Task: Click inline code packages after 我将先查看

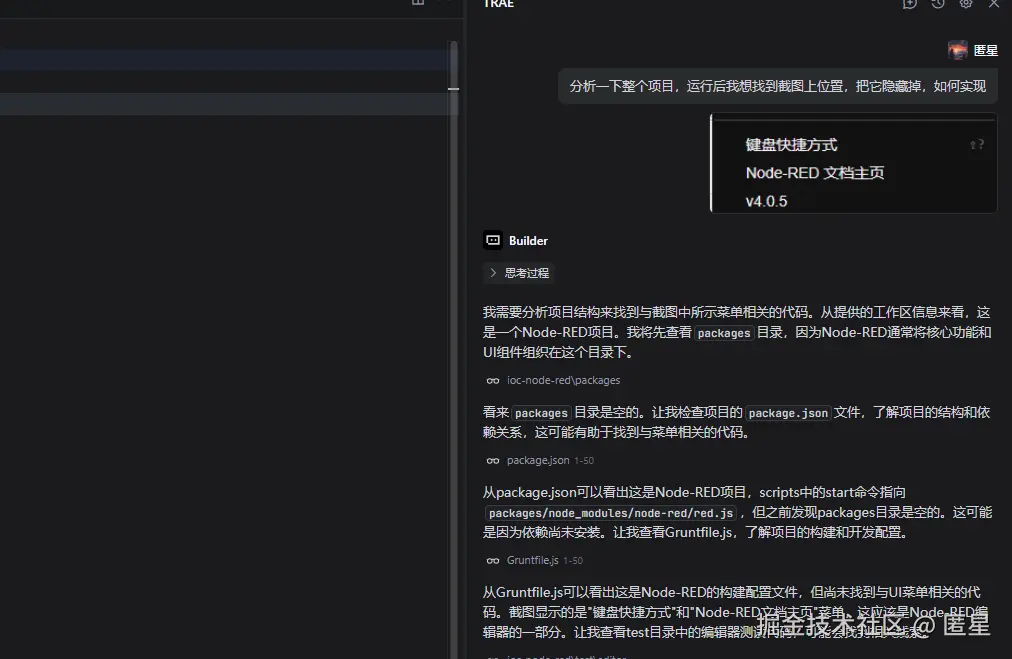Action: click(724, 333)
